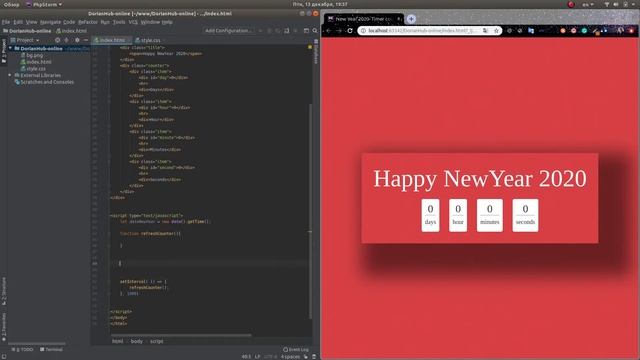Viewport: 640px width, 360px height.
Task: Select index.html in project tree
Action: 36,62
